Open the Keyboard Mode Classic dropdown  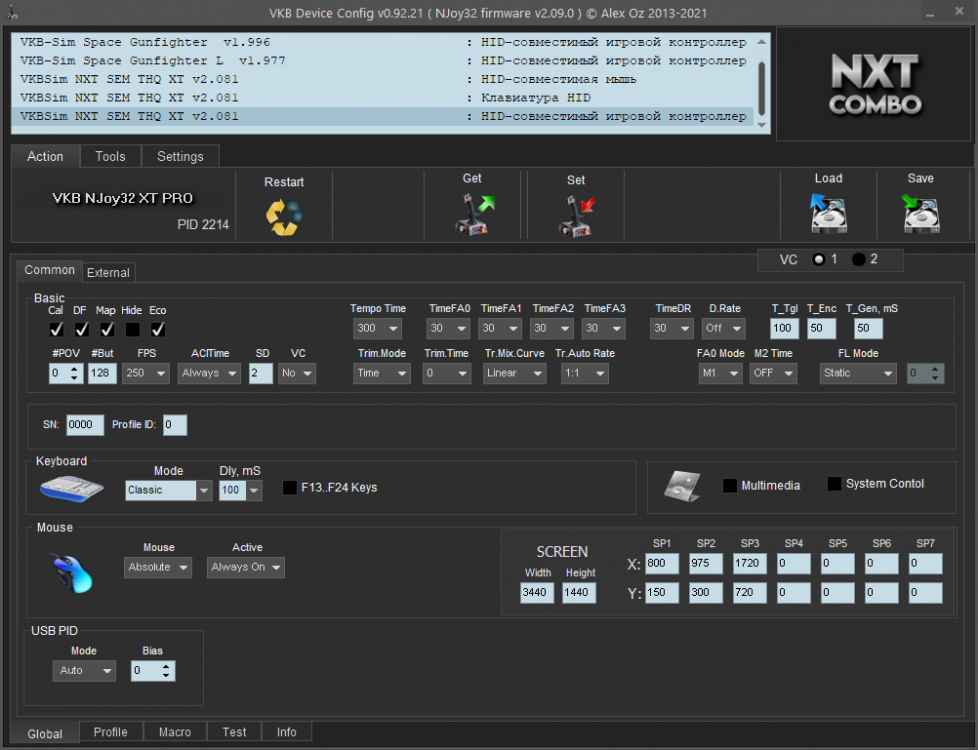168,491
